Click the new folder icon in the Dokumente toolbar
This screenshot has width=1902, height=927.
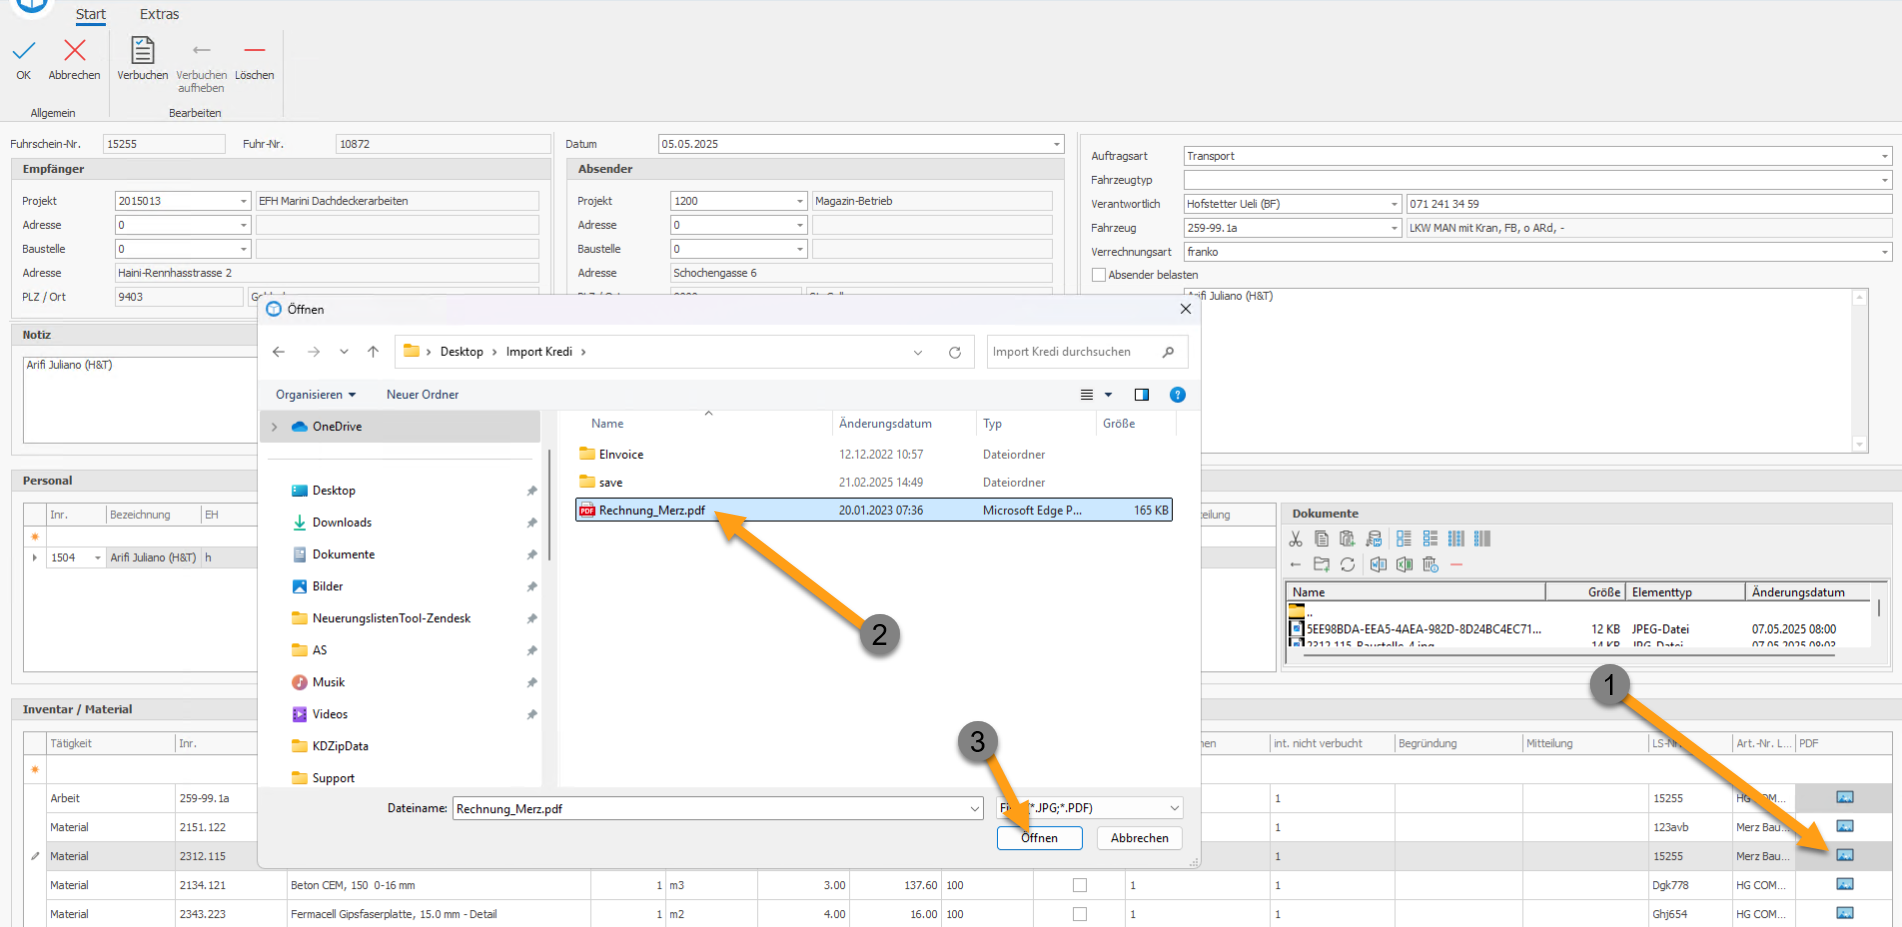point(1321,565)
